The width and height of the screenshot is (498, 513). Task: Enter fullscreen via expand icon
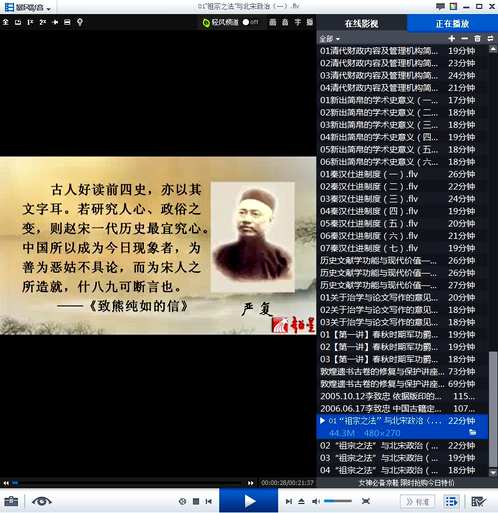coord(366,501)
